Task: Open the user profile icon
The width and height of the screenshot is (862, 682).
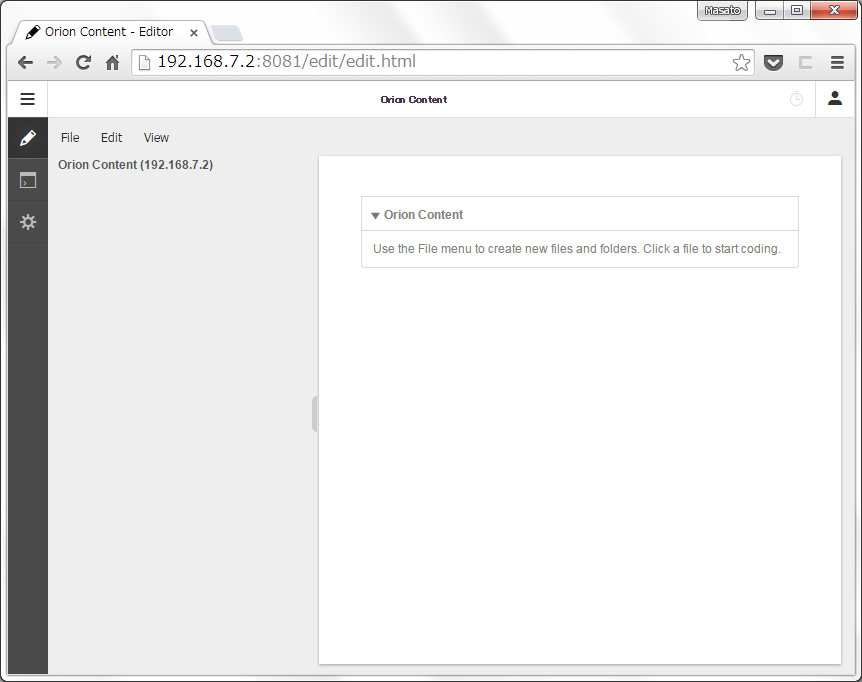Action: (835, 99)
